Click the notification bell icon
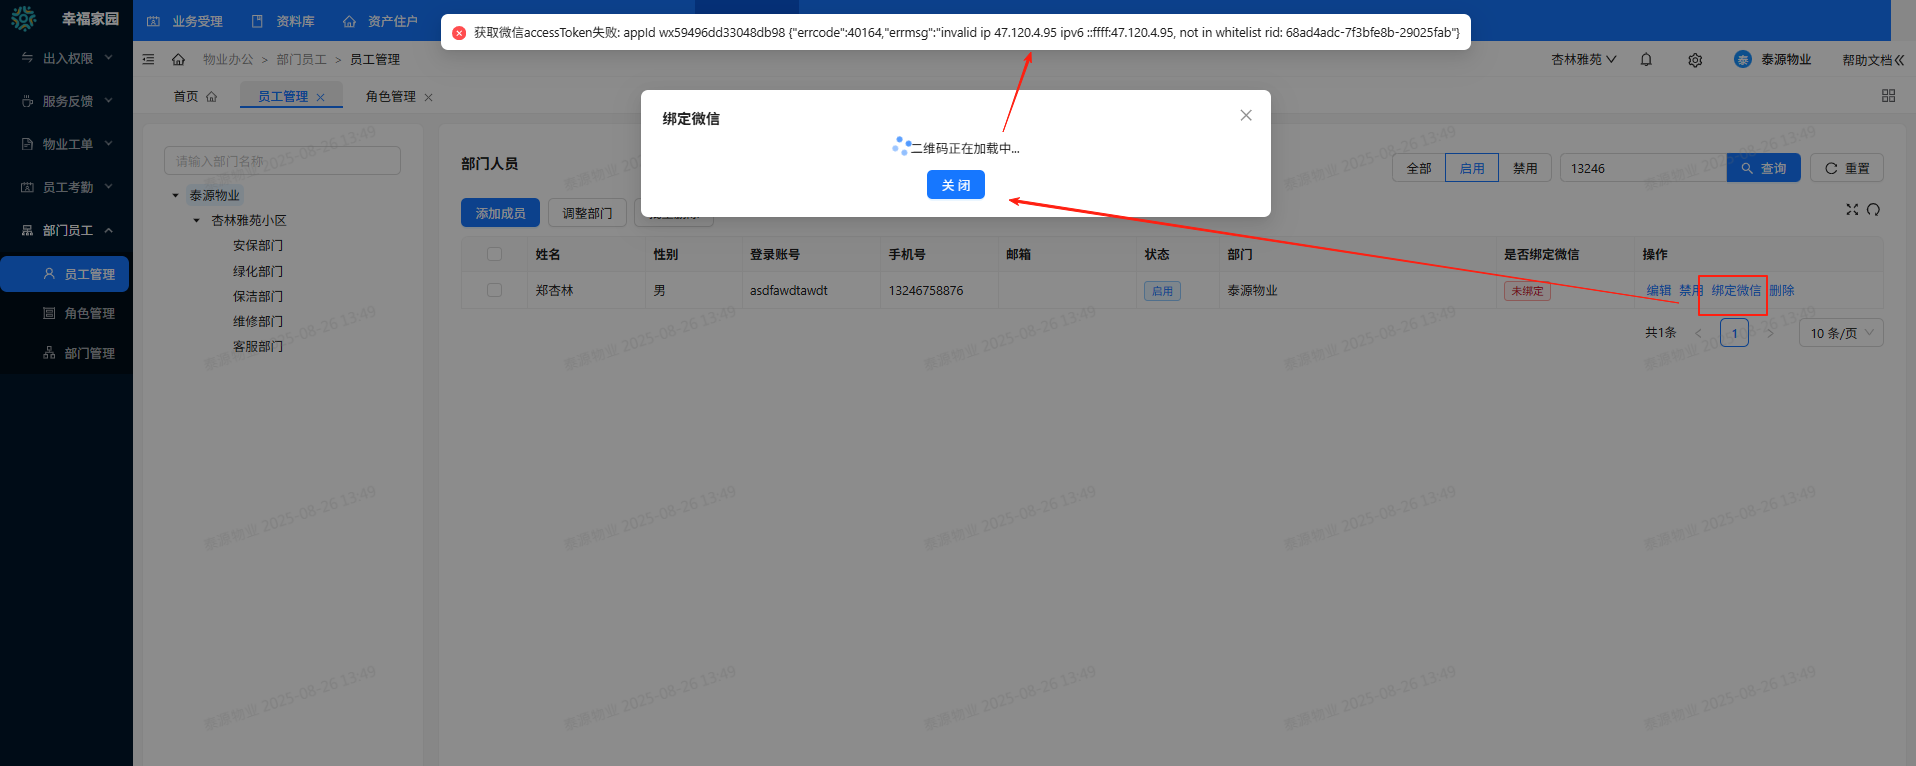This screenshot has height=766, width=1916. [x=1646, y=60]
